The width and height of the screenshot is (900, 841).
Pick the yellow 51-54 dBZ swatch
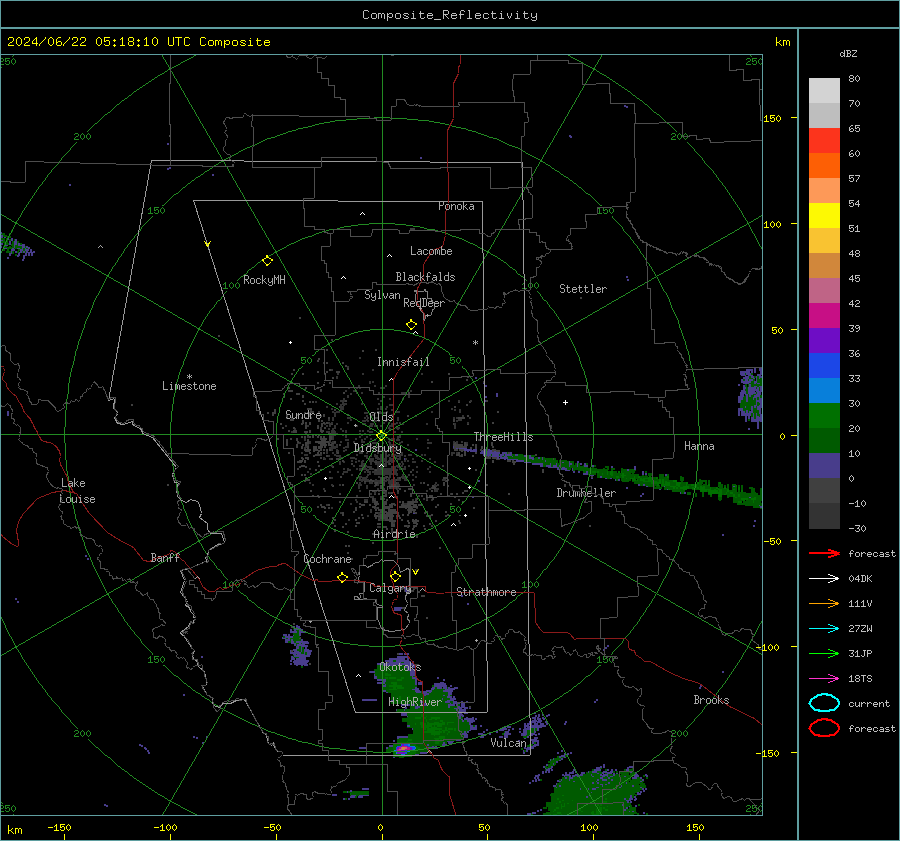(x=824, y=216)
